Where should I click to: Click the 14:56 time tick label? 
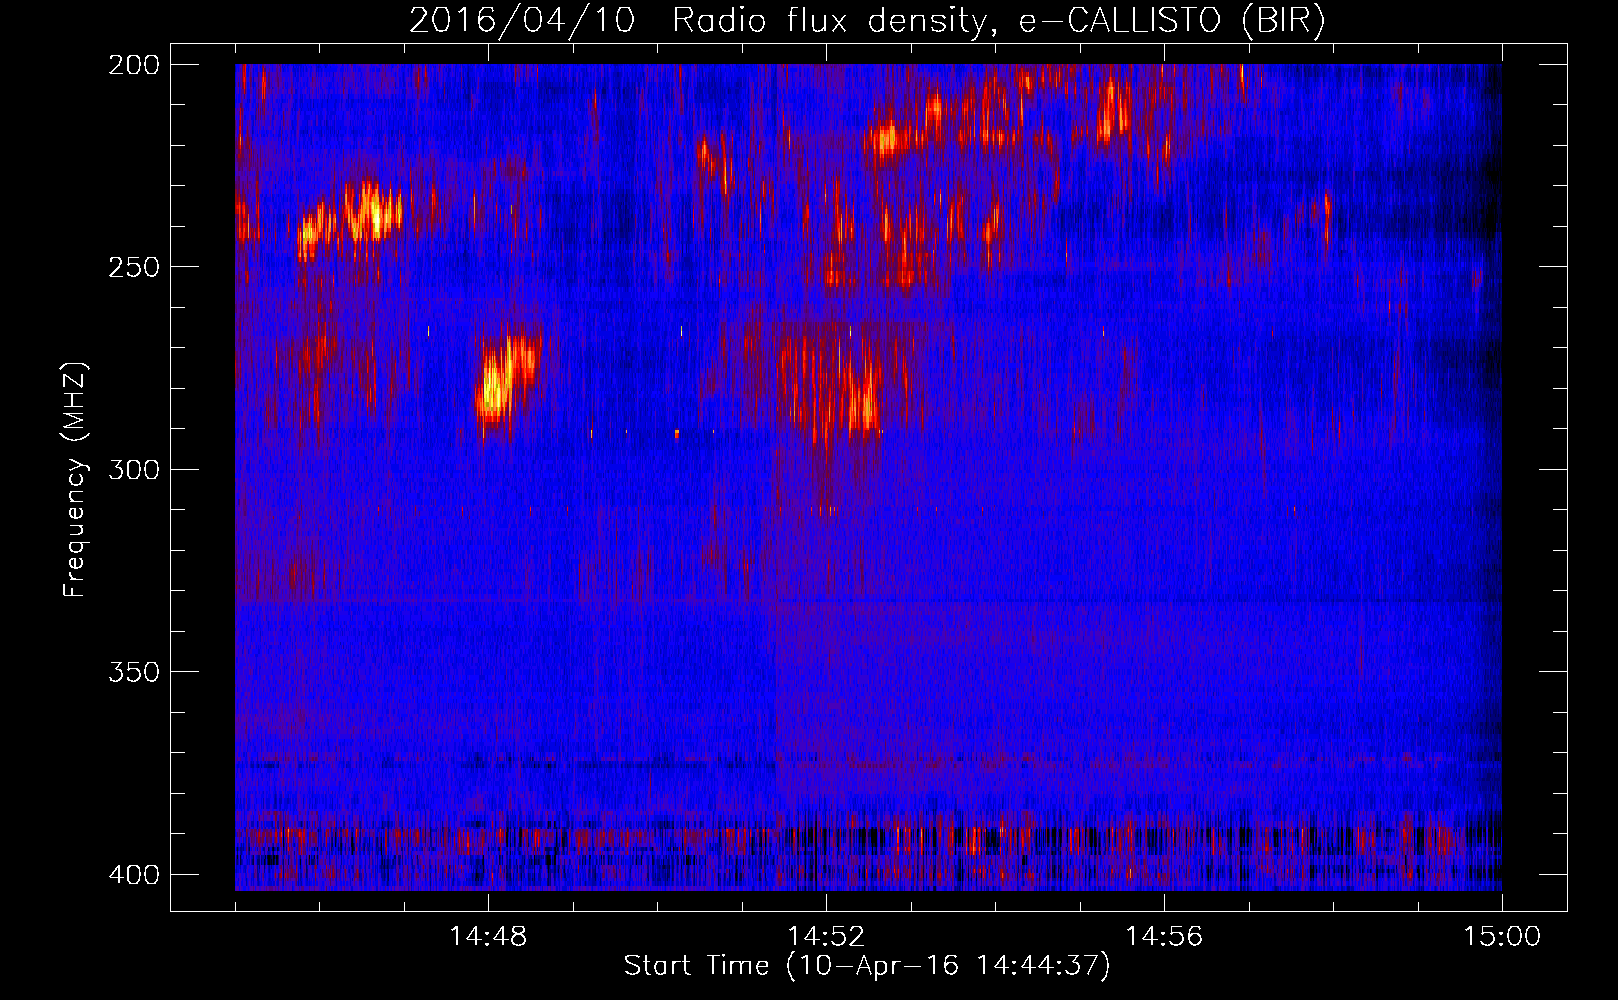coord(1164,937)
